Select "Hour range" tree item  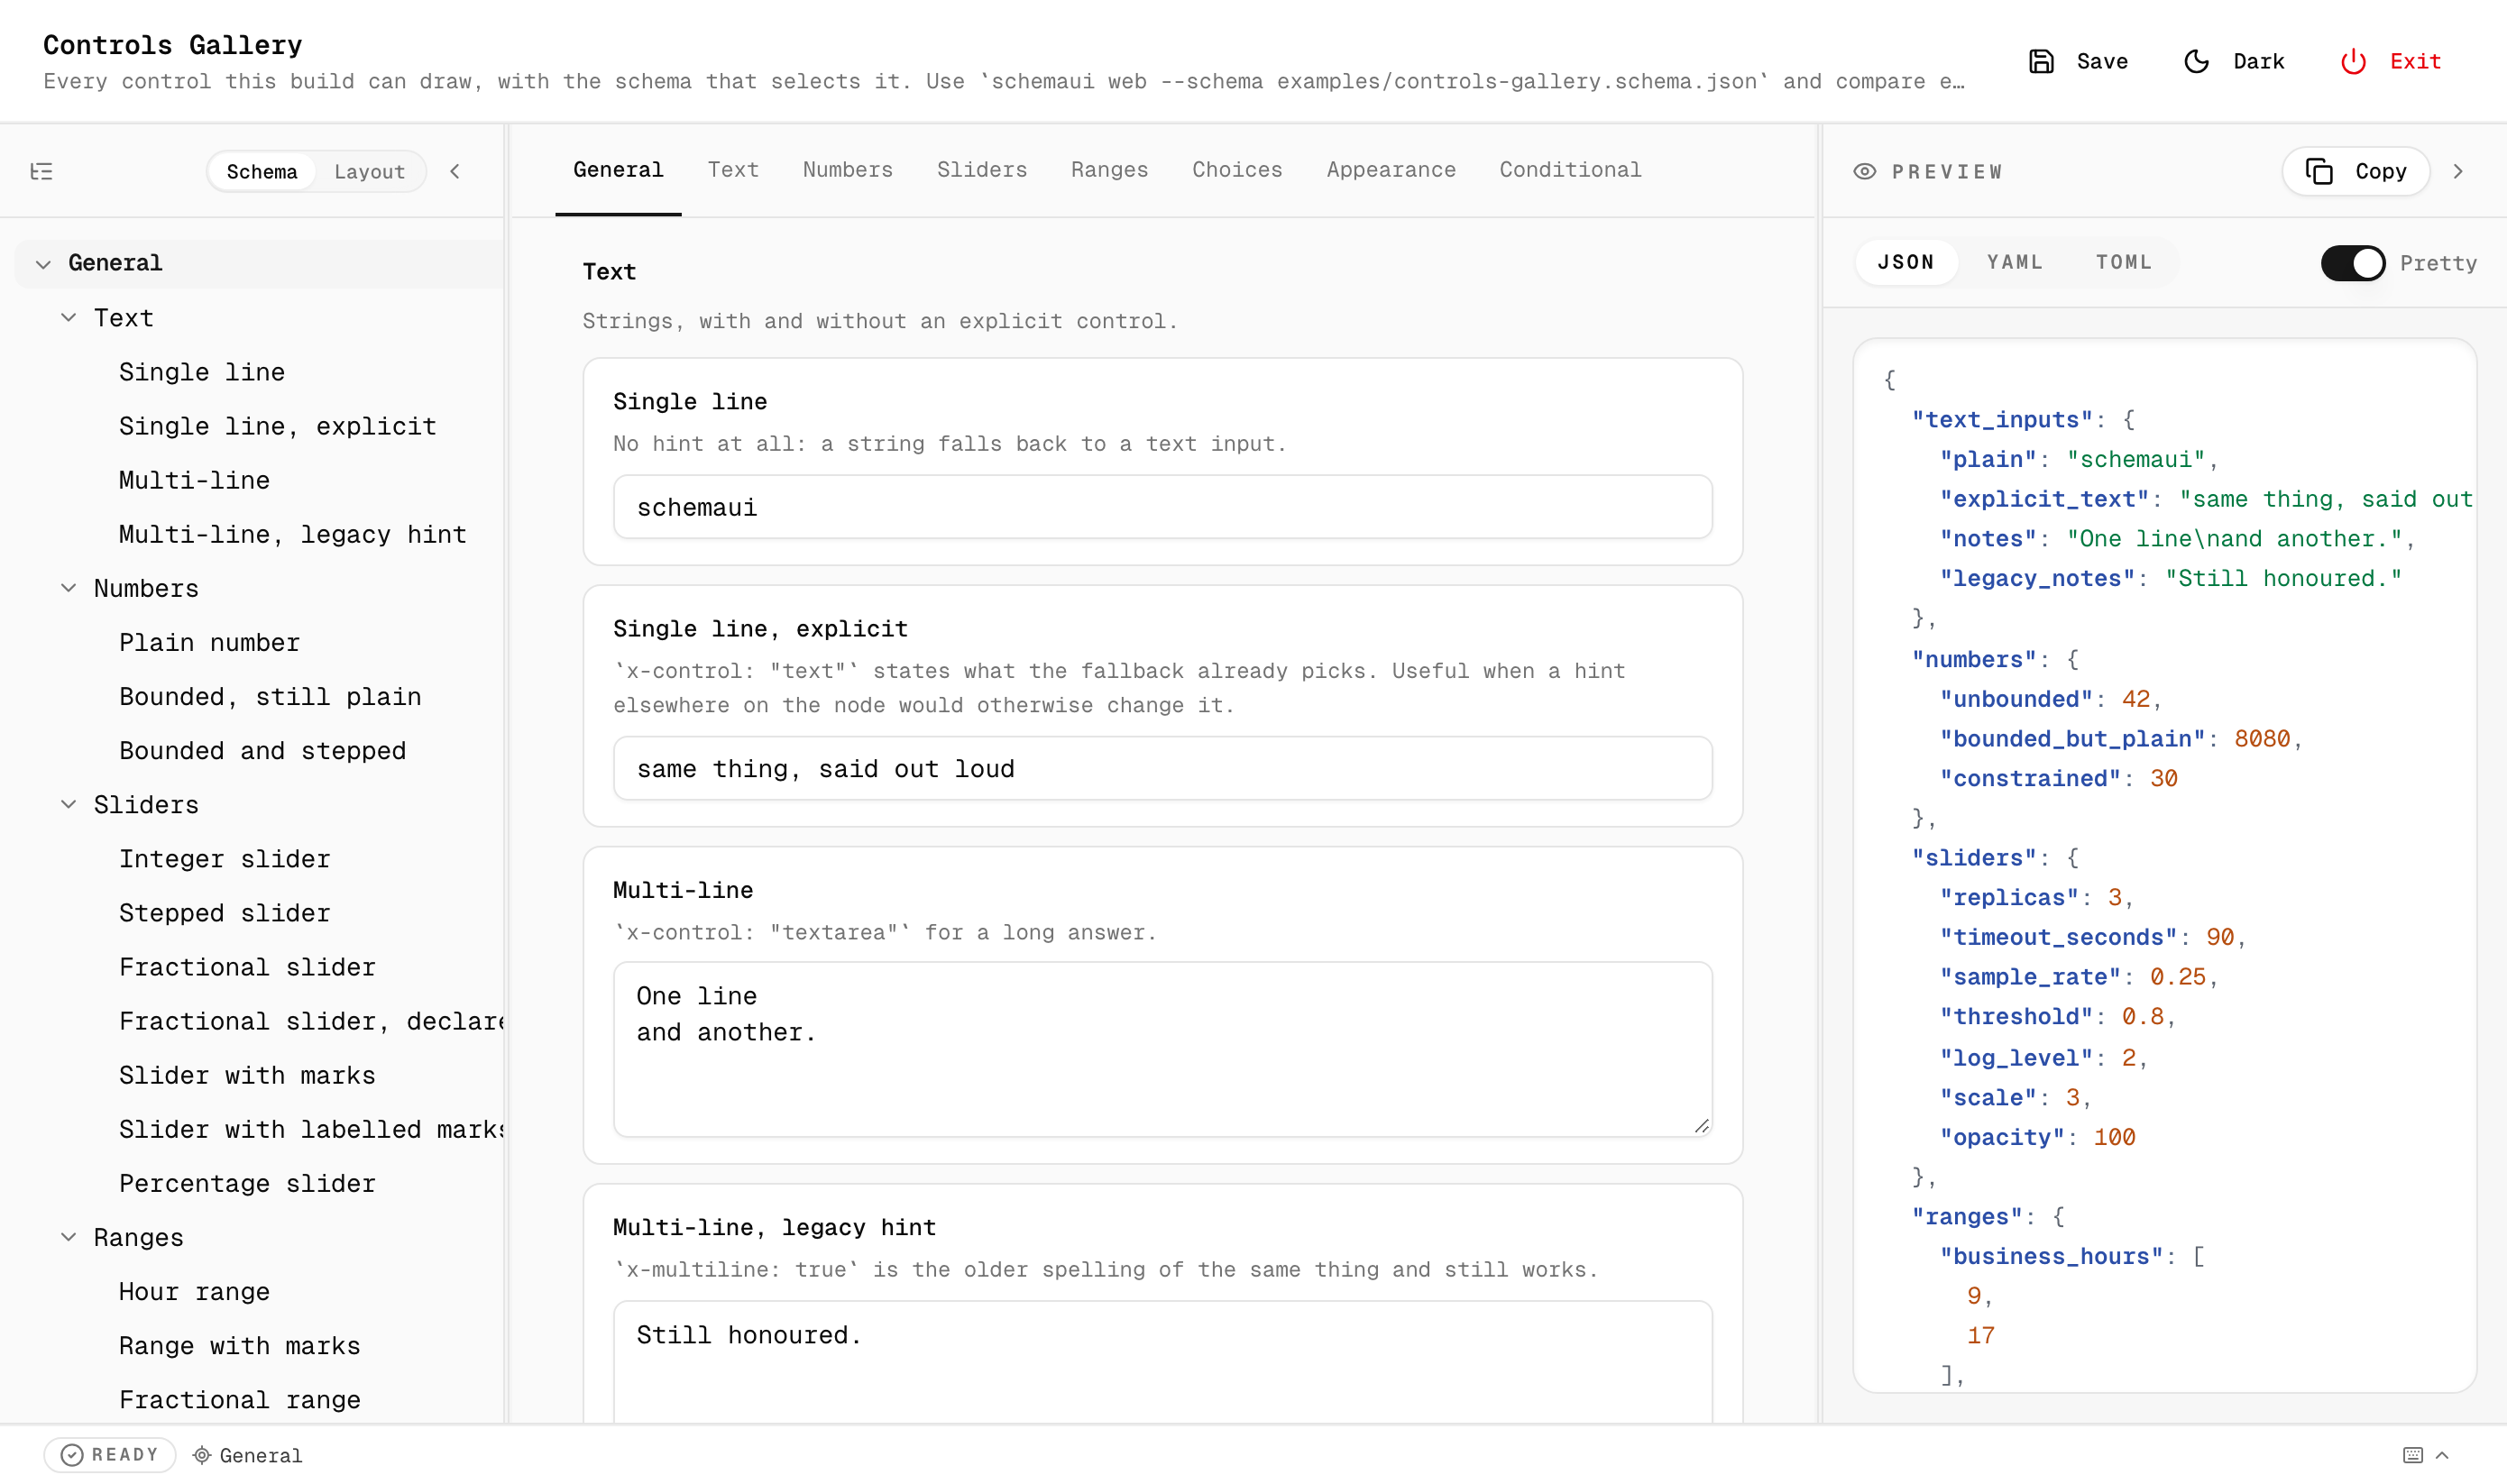[x=194, y=1291]
